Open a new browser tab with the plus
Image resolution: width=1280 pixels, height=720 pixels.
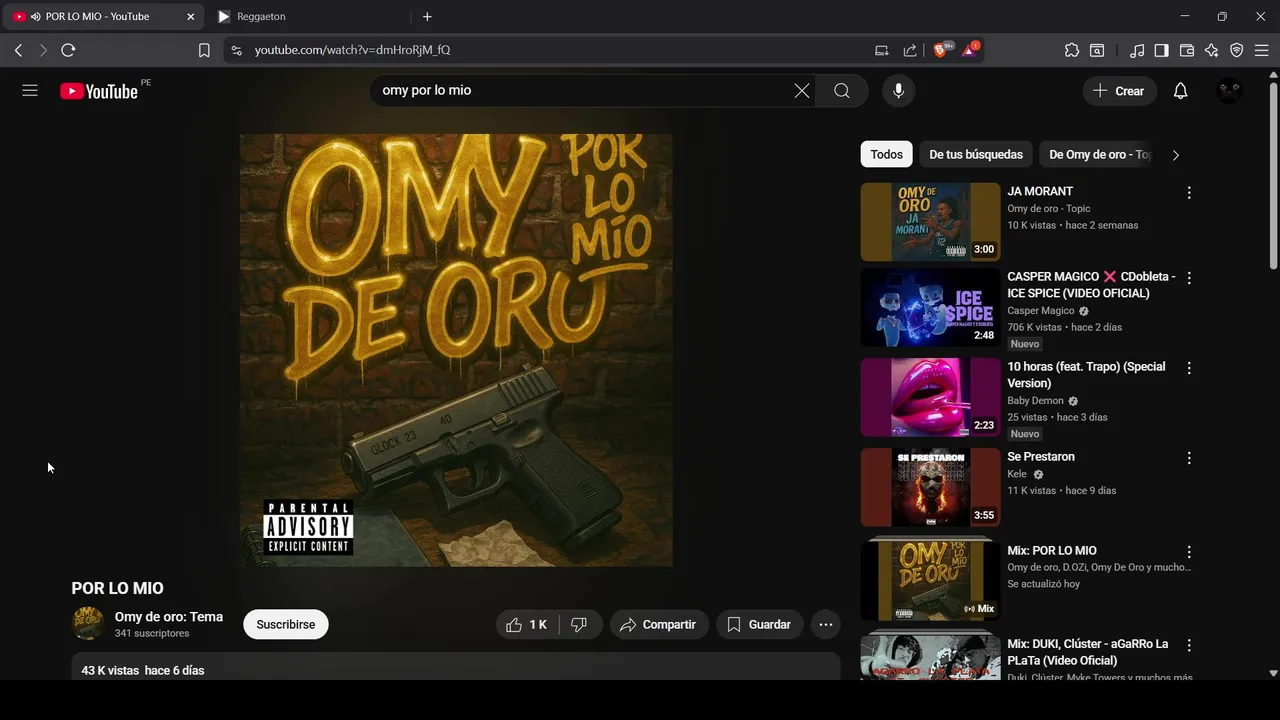(x=427, y=17)
